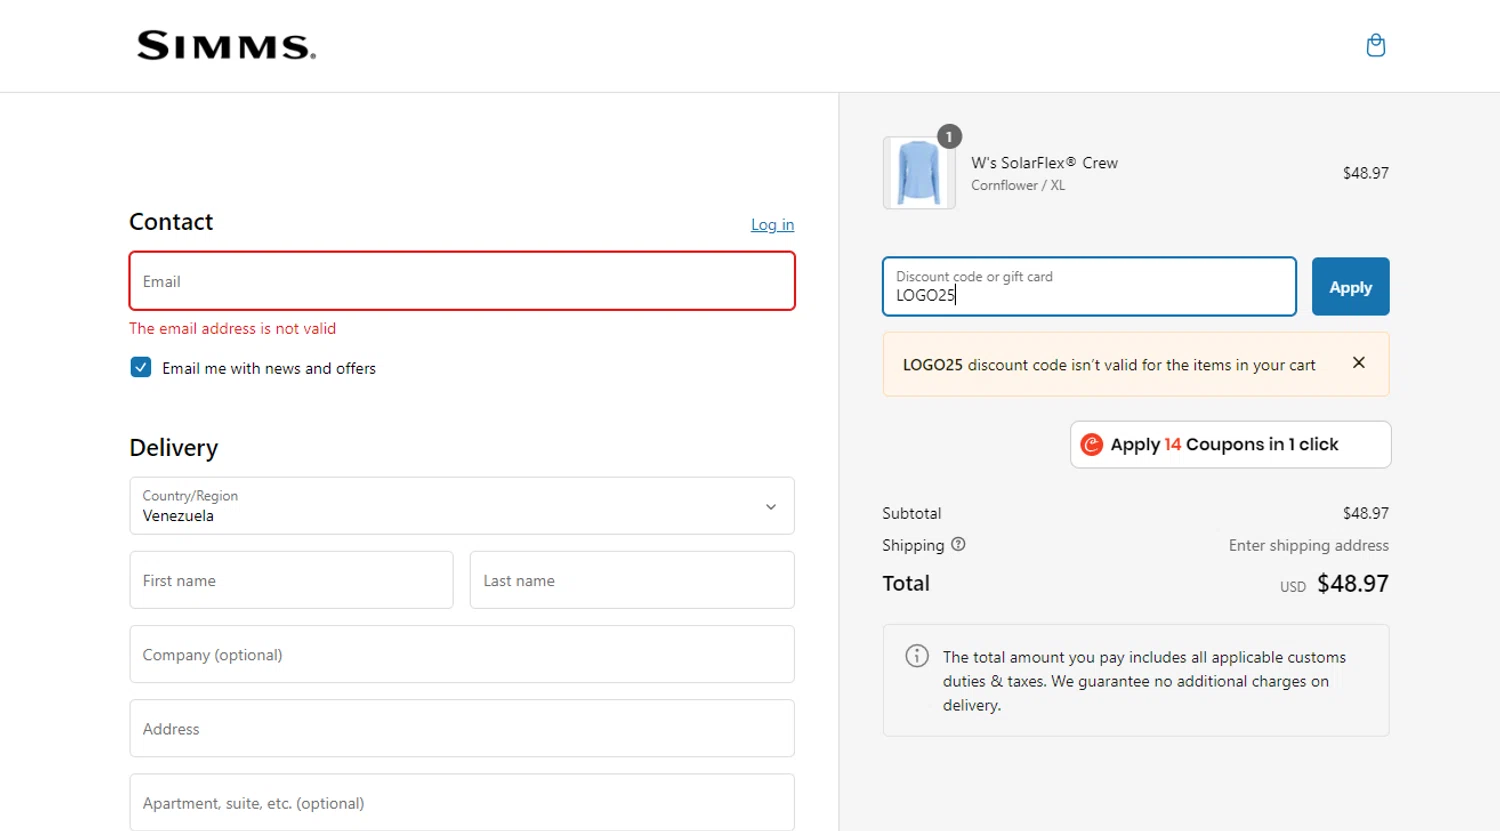The height and width of the screenshot is (831, 1500).
Task: Click the discount code or gift card field
Action: pyautogui.click(x=1088, y=287)
